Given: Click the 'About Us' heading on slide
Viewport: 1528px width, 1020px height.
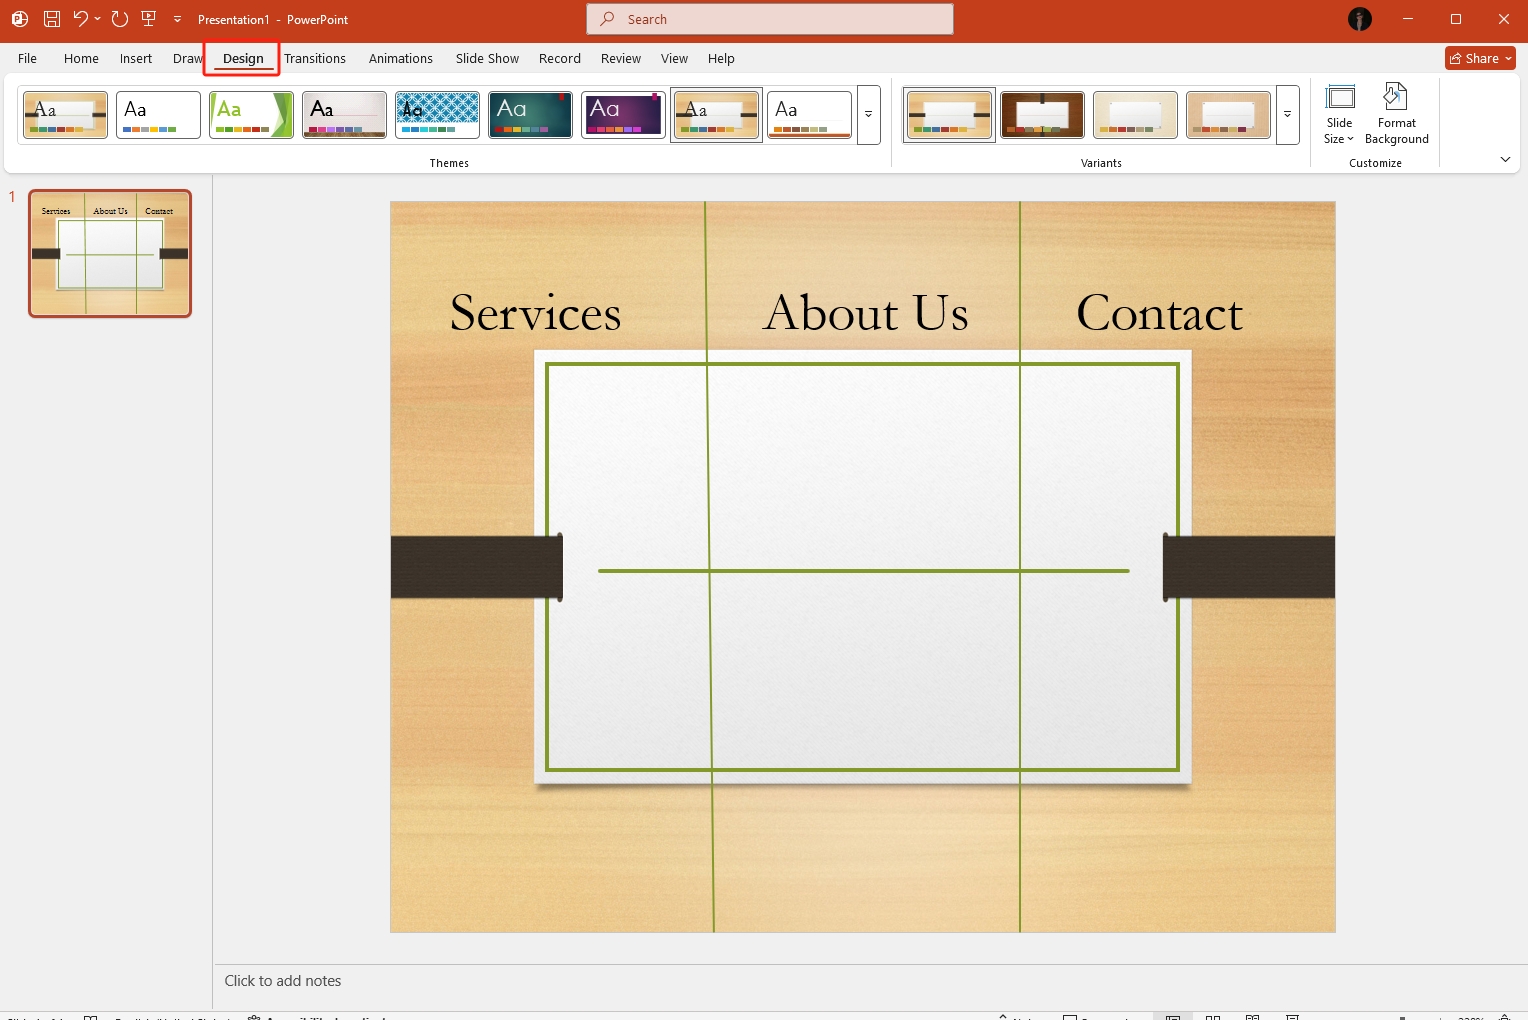Looking at the screenshot, I should pyautogui.click(x=865, y=313).
